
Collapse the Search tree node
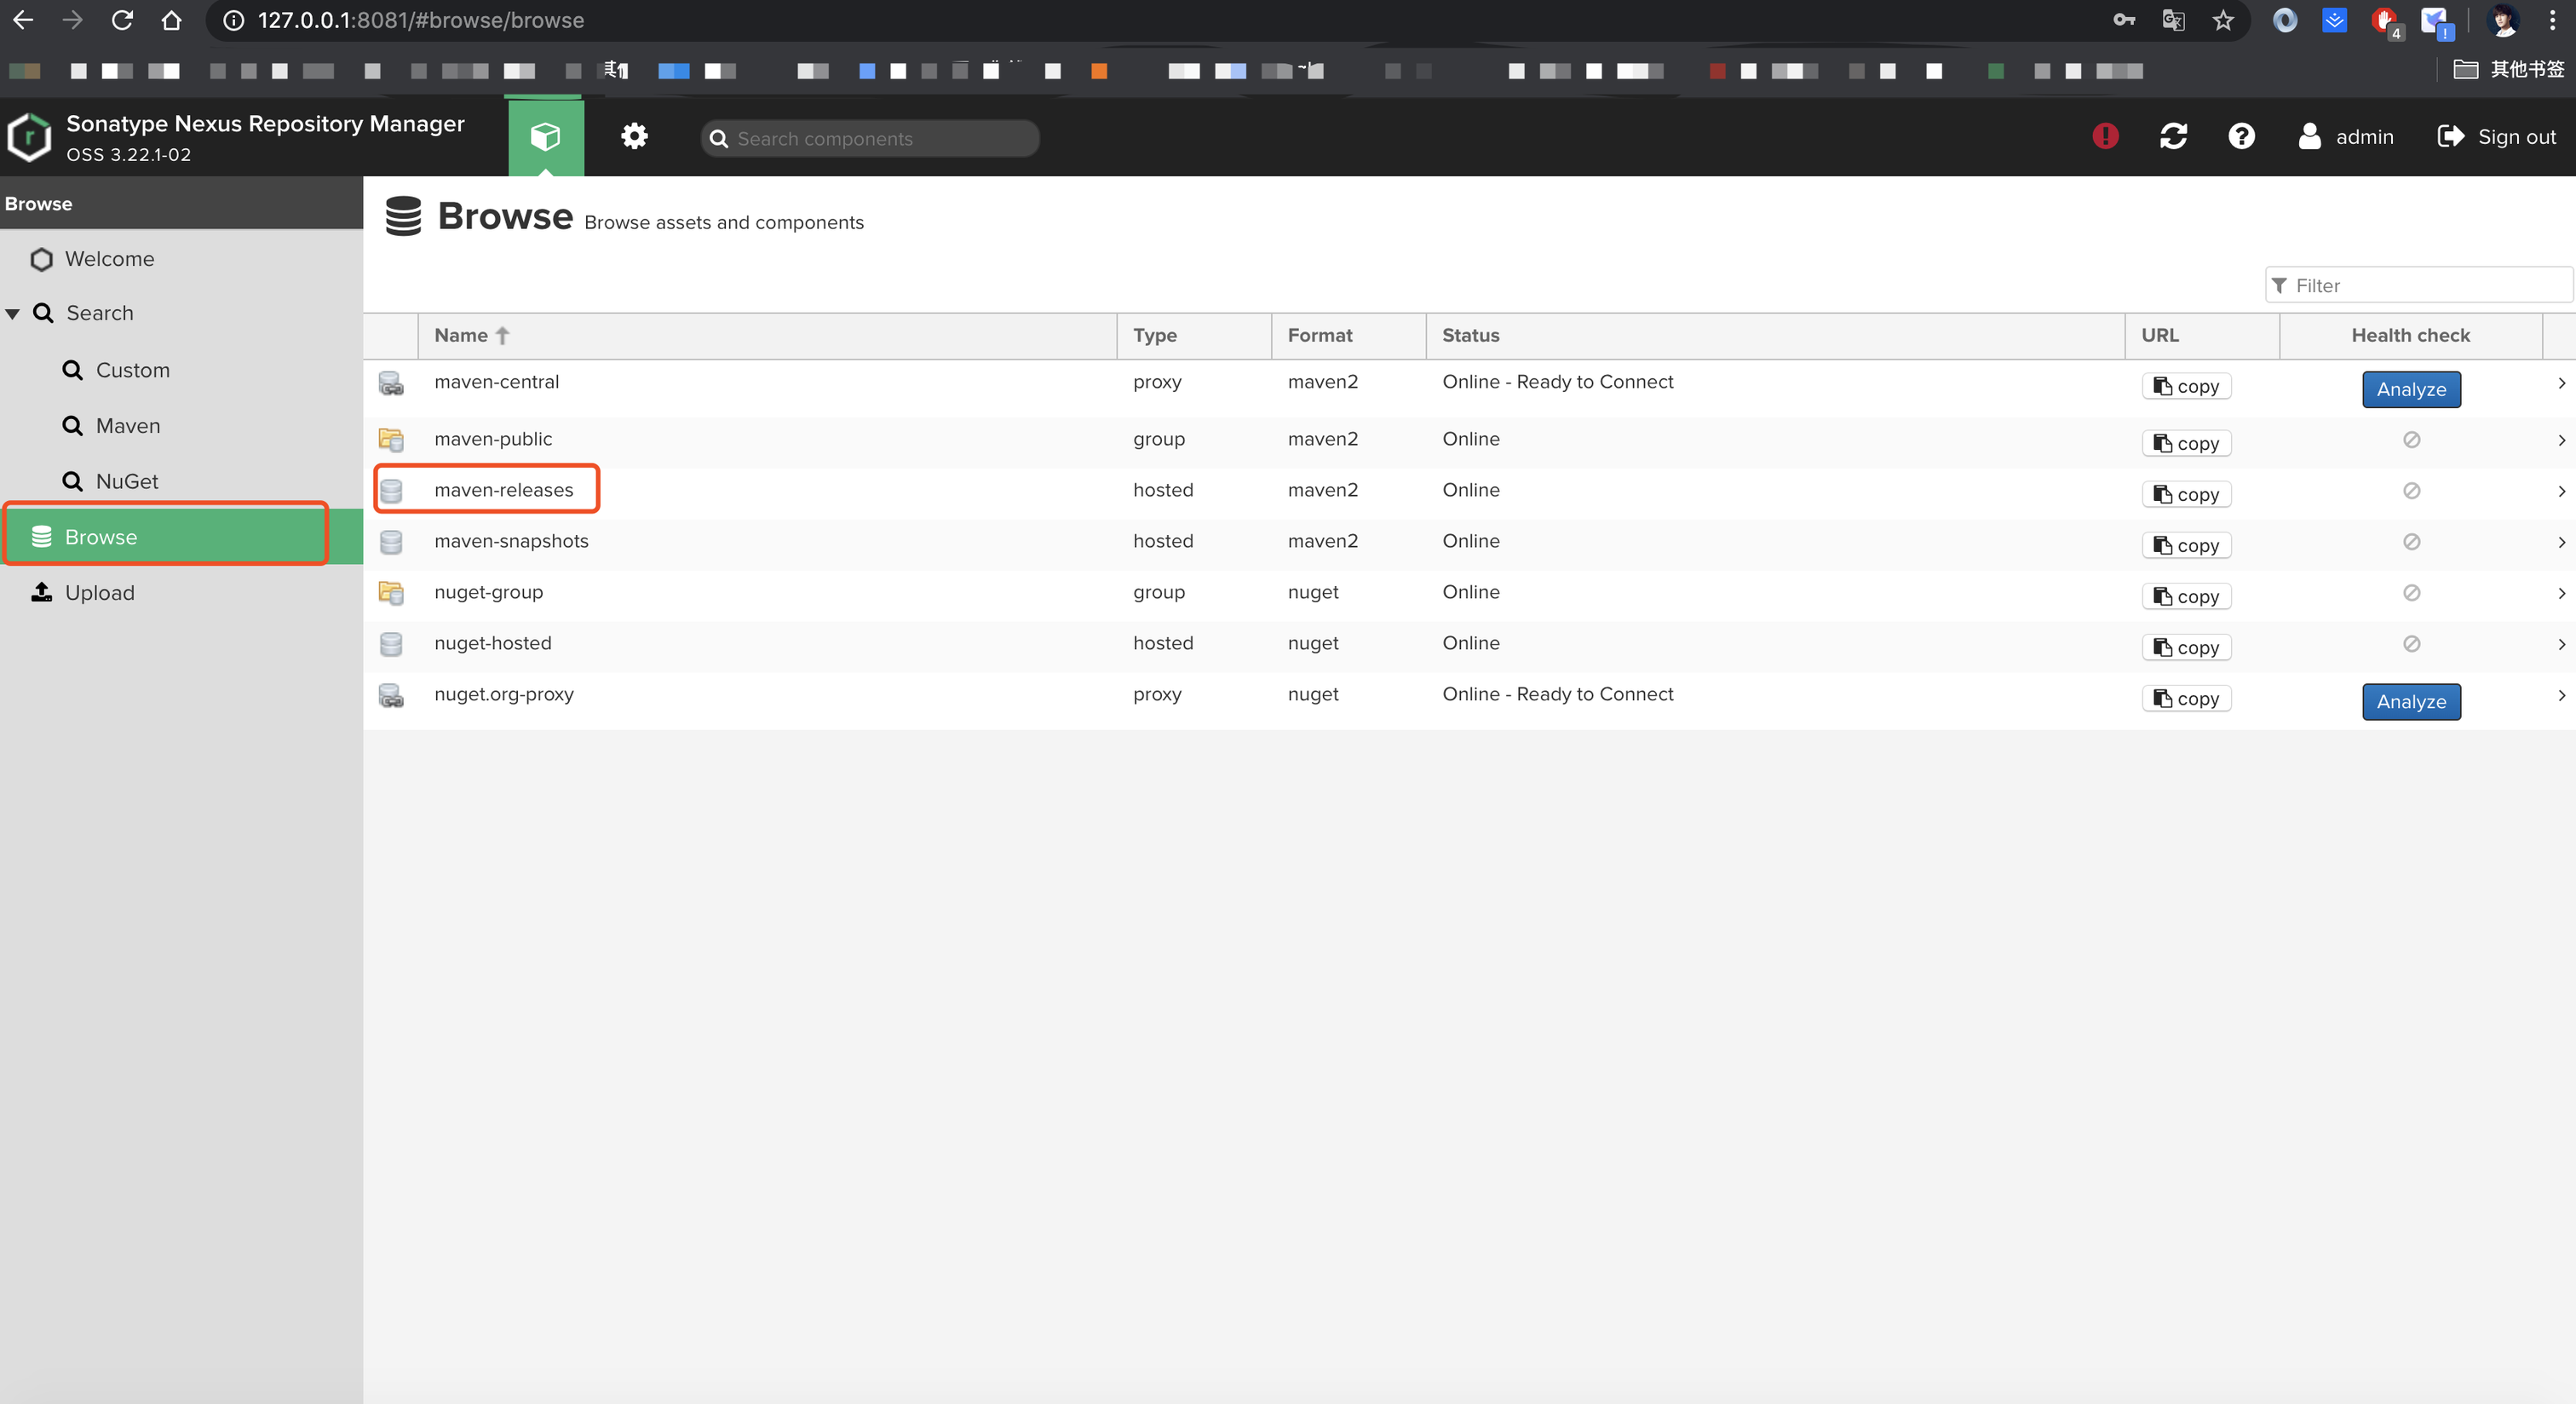tap(13, 314)
